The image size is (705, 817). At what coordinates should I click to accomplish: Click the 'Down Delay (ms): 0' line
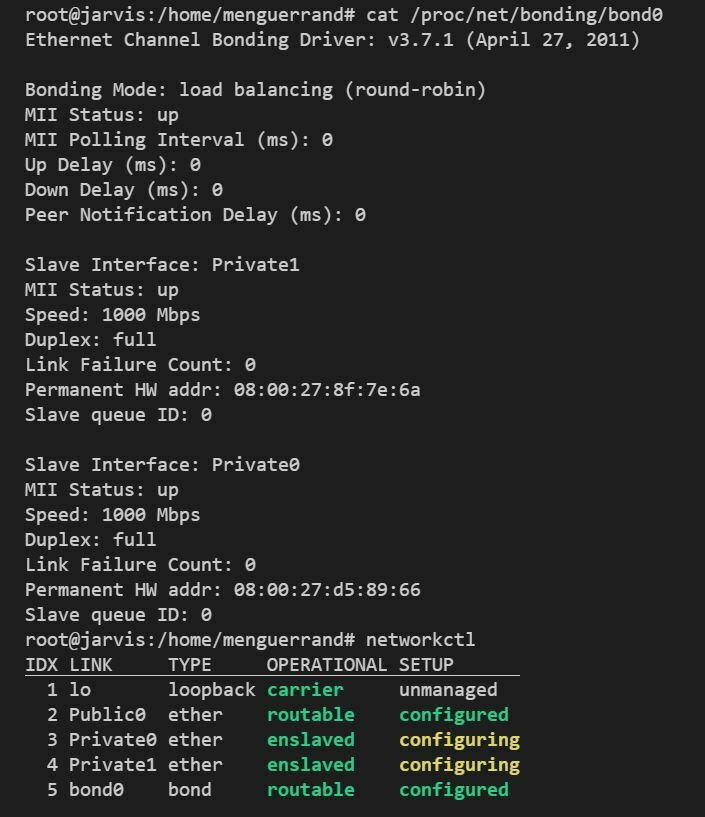[123, 190]
